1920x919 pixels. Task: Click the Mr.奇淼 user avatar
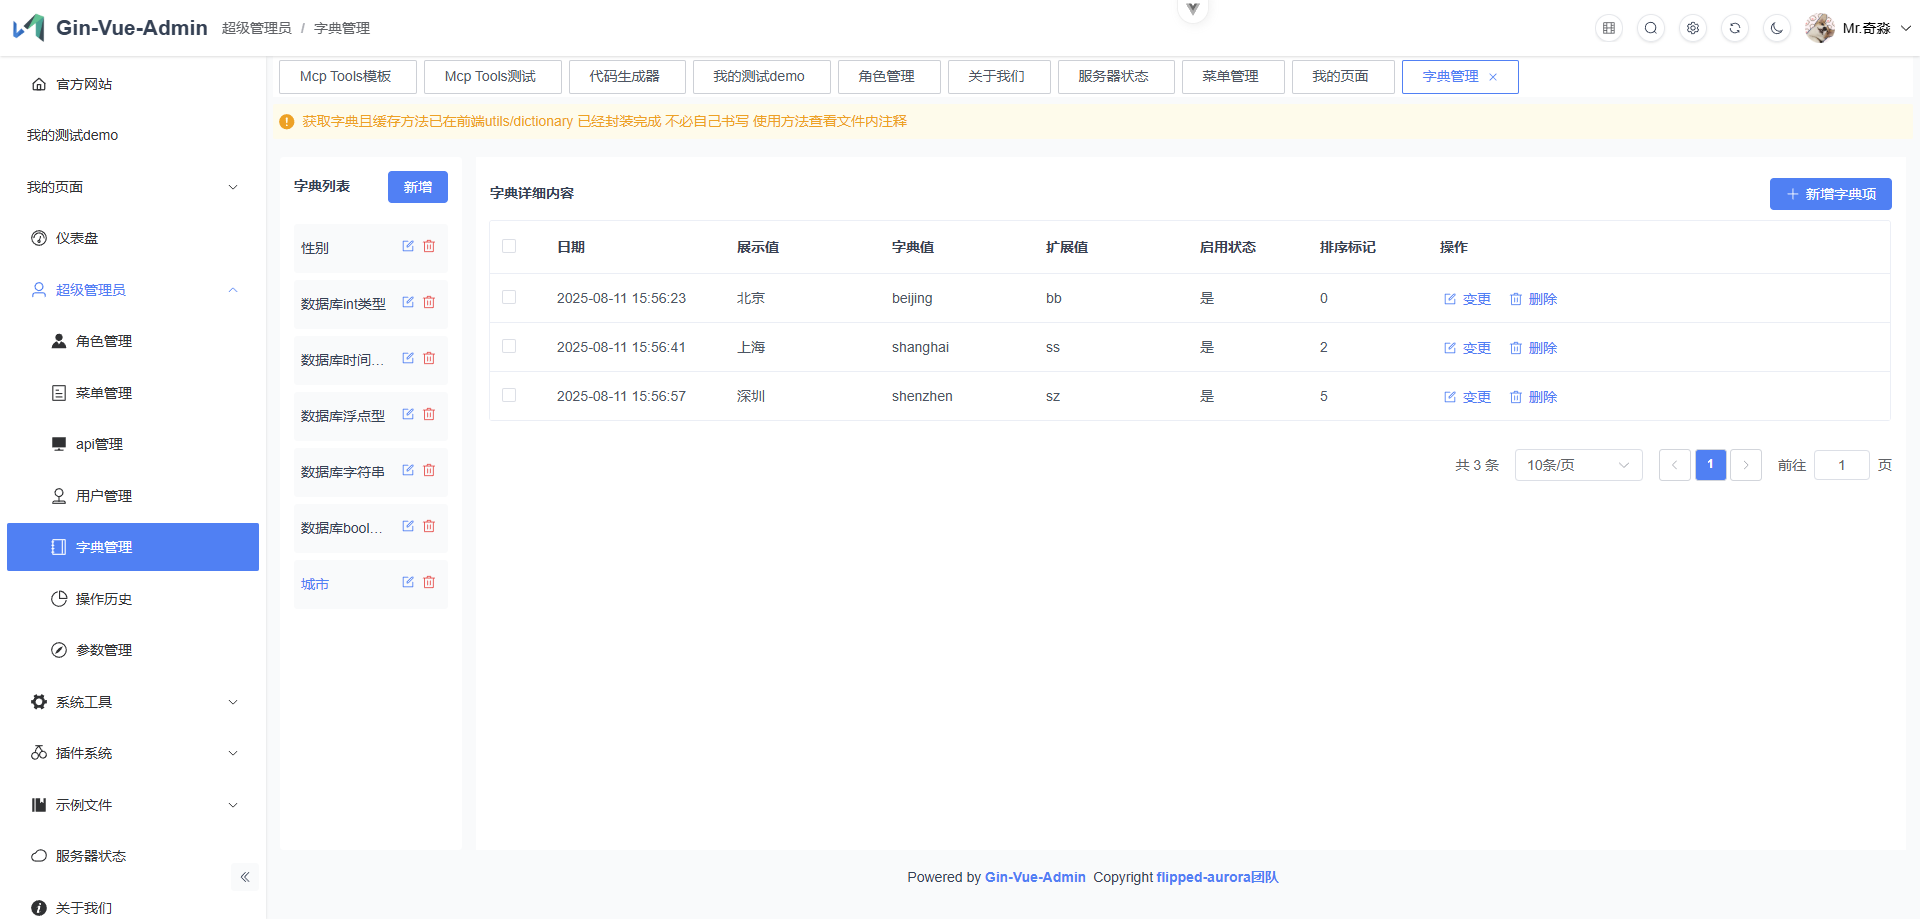(1820, 28)
